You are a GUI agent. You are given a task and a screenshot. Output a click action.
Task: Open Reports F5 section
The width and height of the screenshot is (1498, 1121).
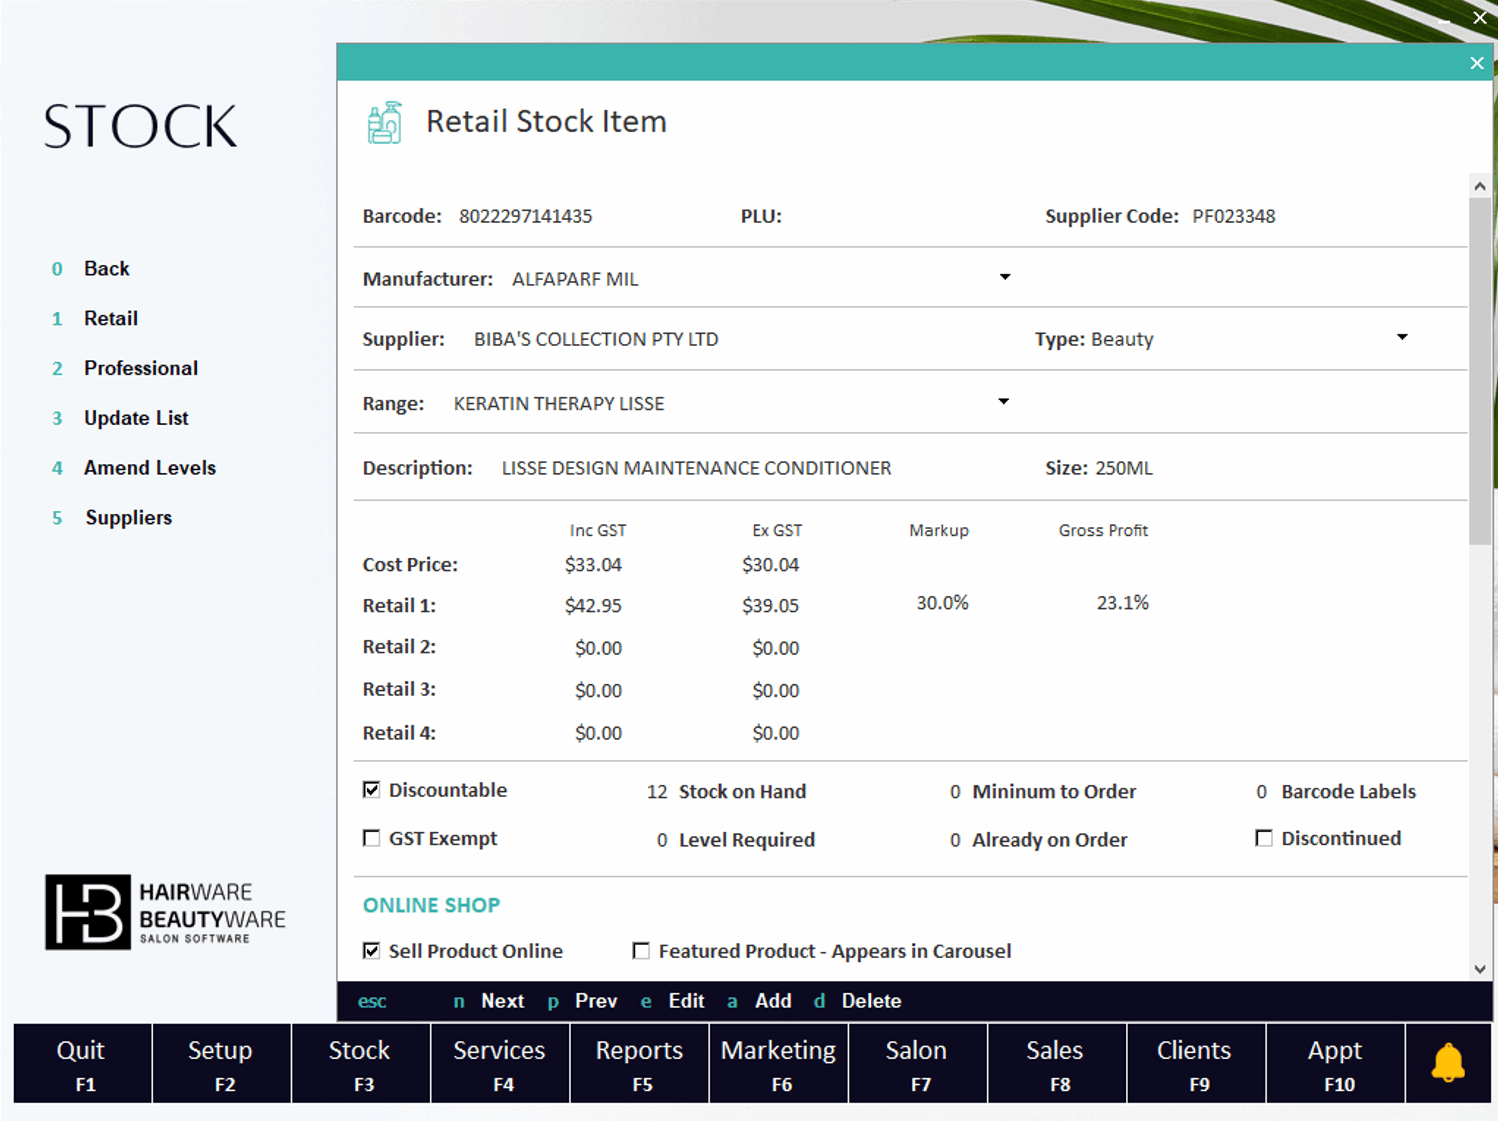point(639,1063)
